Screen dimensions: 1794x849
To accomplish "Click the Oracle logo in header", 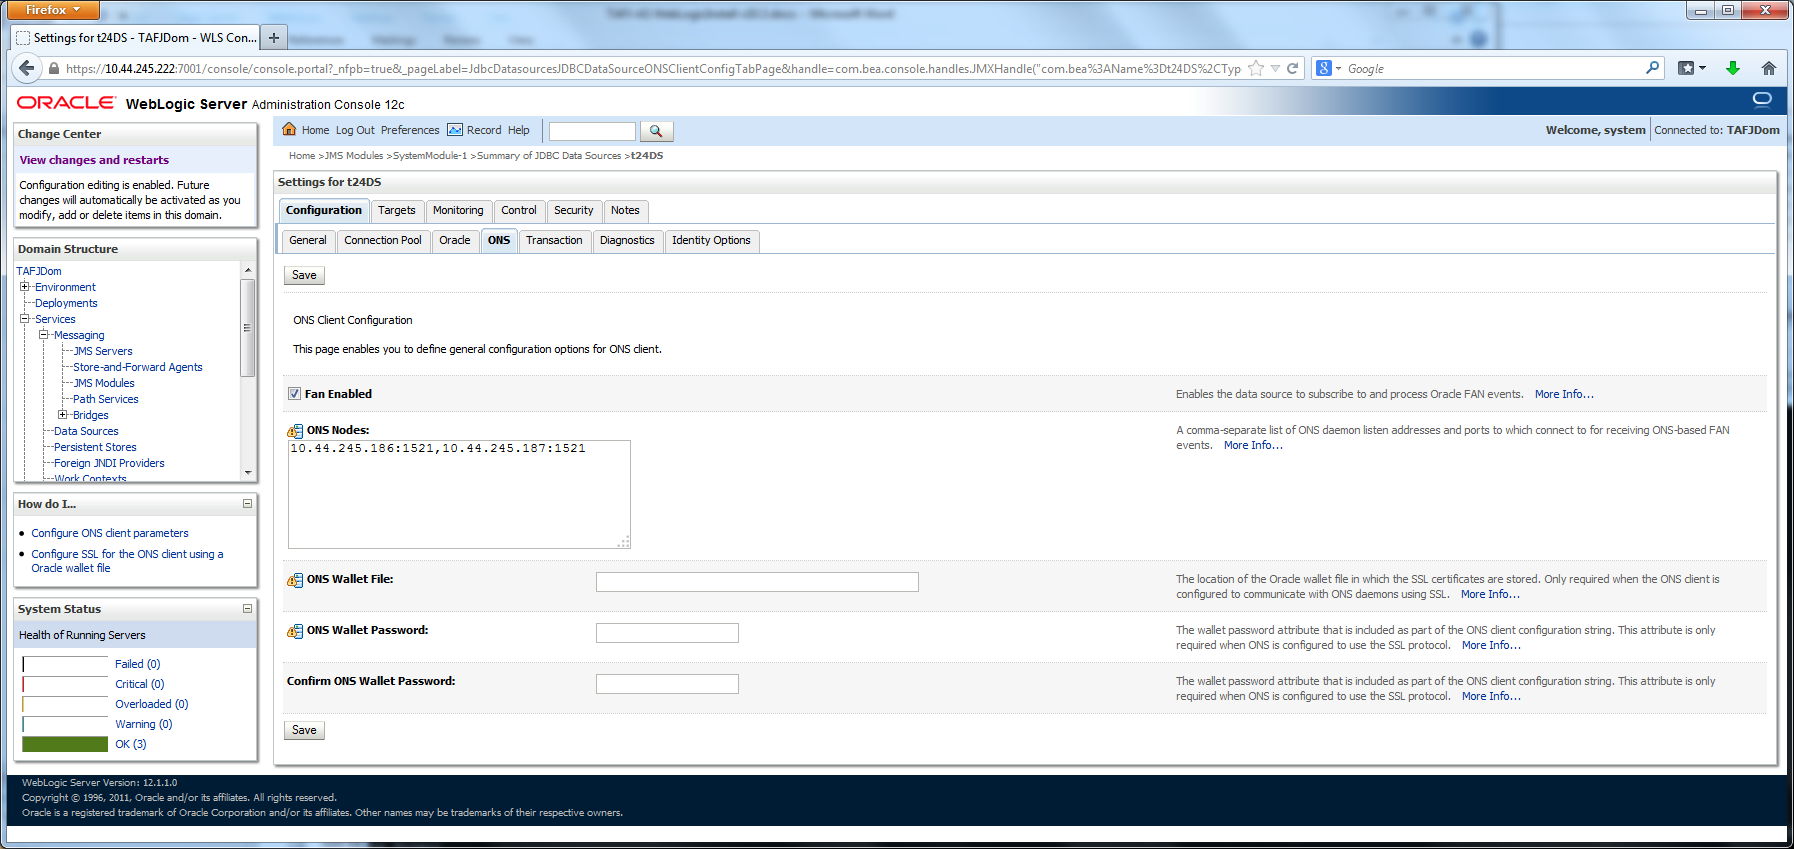I will 66,103.
